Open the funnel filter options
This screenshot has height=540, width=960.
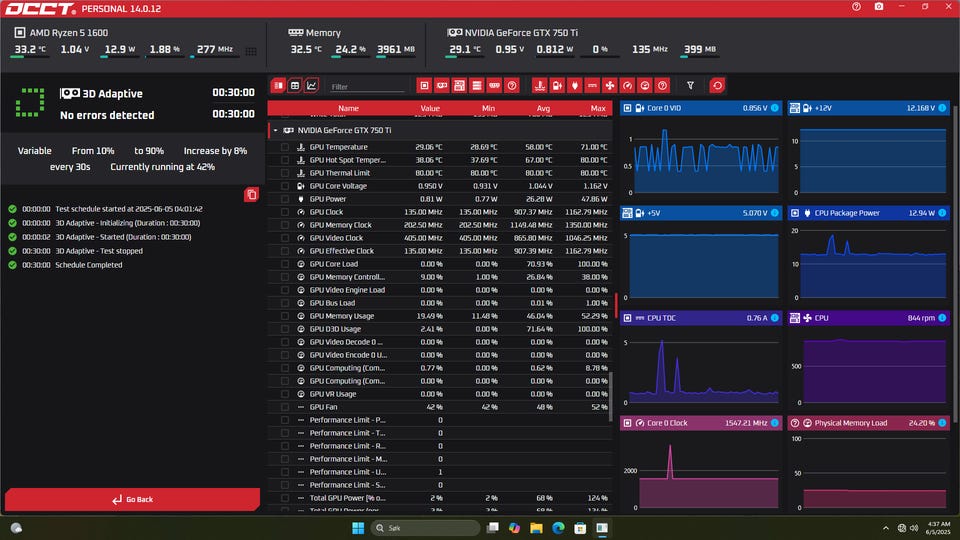pyautogui.click(x=690, y=86)
